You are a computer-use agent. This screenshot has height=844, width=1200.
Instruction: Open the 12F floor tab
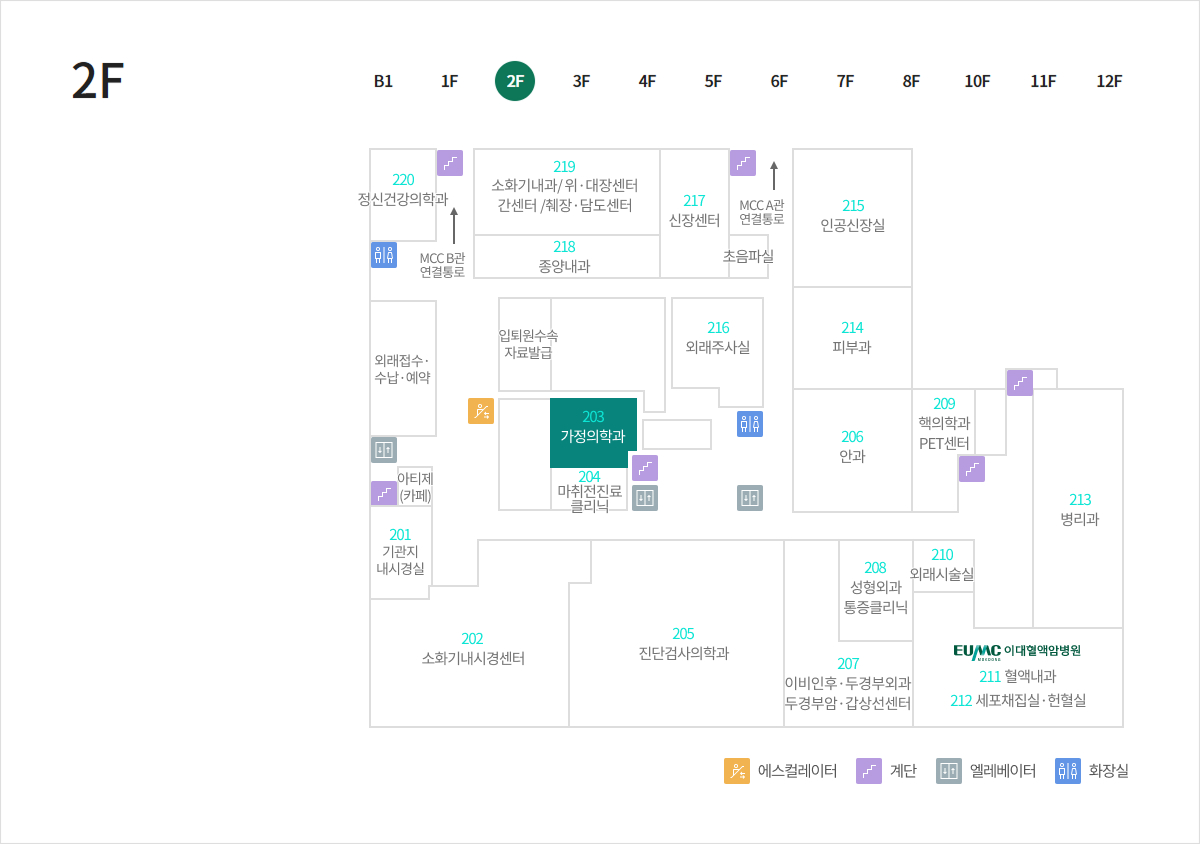click(x=1109, y=82)
